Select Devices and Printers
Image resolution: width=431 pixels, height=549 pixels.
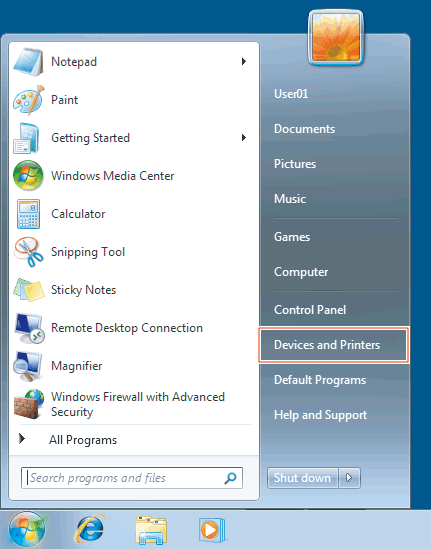point(334,345)
